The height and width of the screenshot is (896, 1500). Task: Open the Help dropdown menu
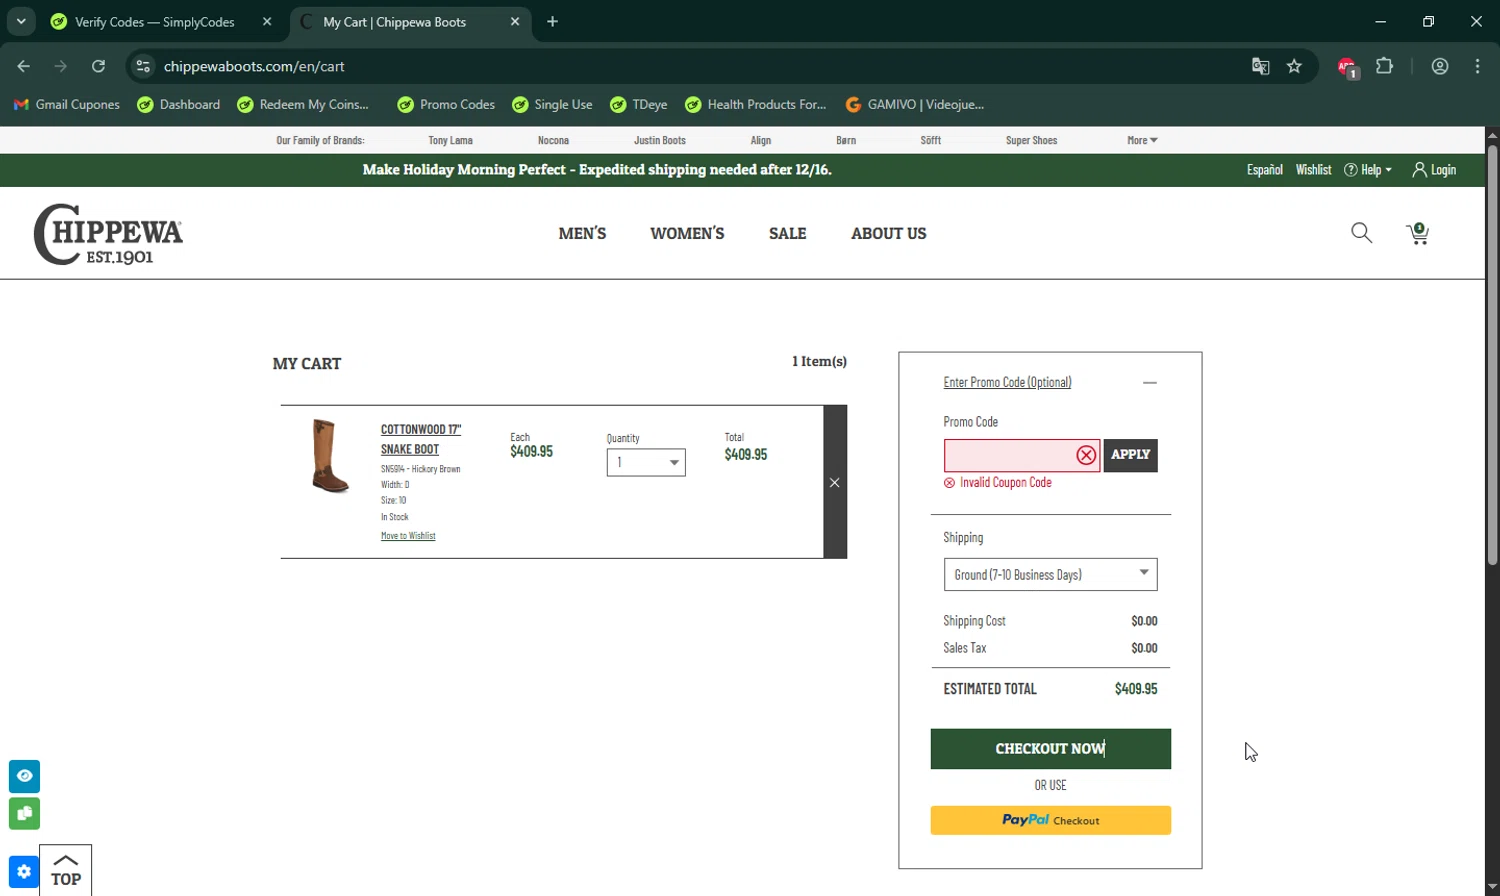coord(1368,170)
